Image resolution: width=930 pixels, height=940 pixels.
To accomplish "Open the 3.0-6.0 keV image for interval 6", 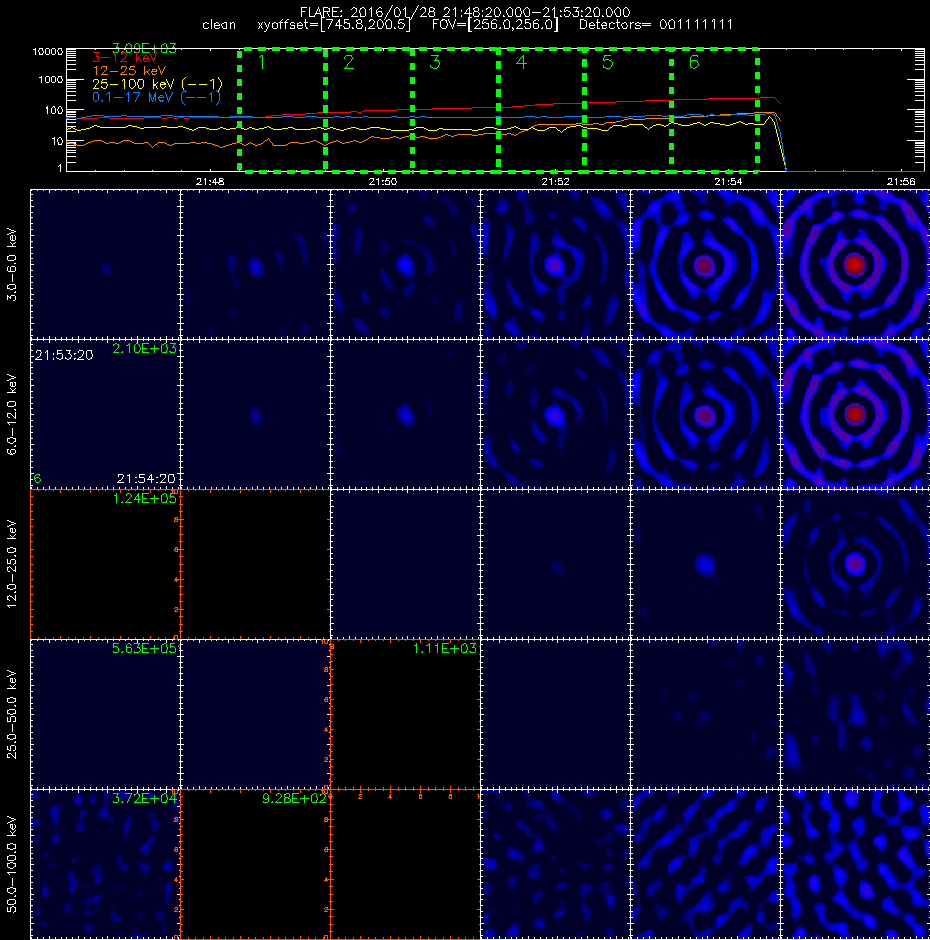I will pyautogui.click(x=855, y=264).
